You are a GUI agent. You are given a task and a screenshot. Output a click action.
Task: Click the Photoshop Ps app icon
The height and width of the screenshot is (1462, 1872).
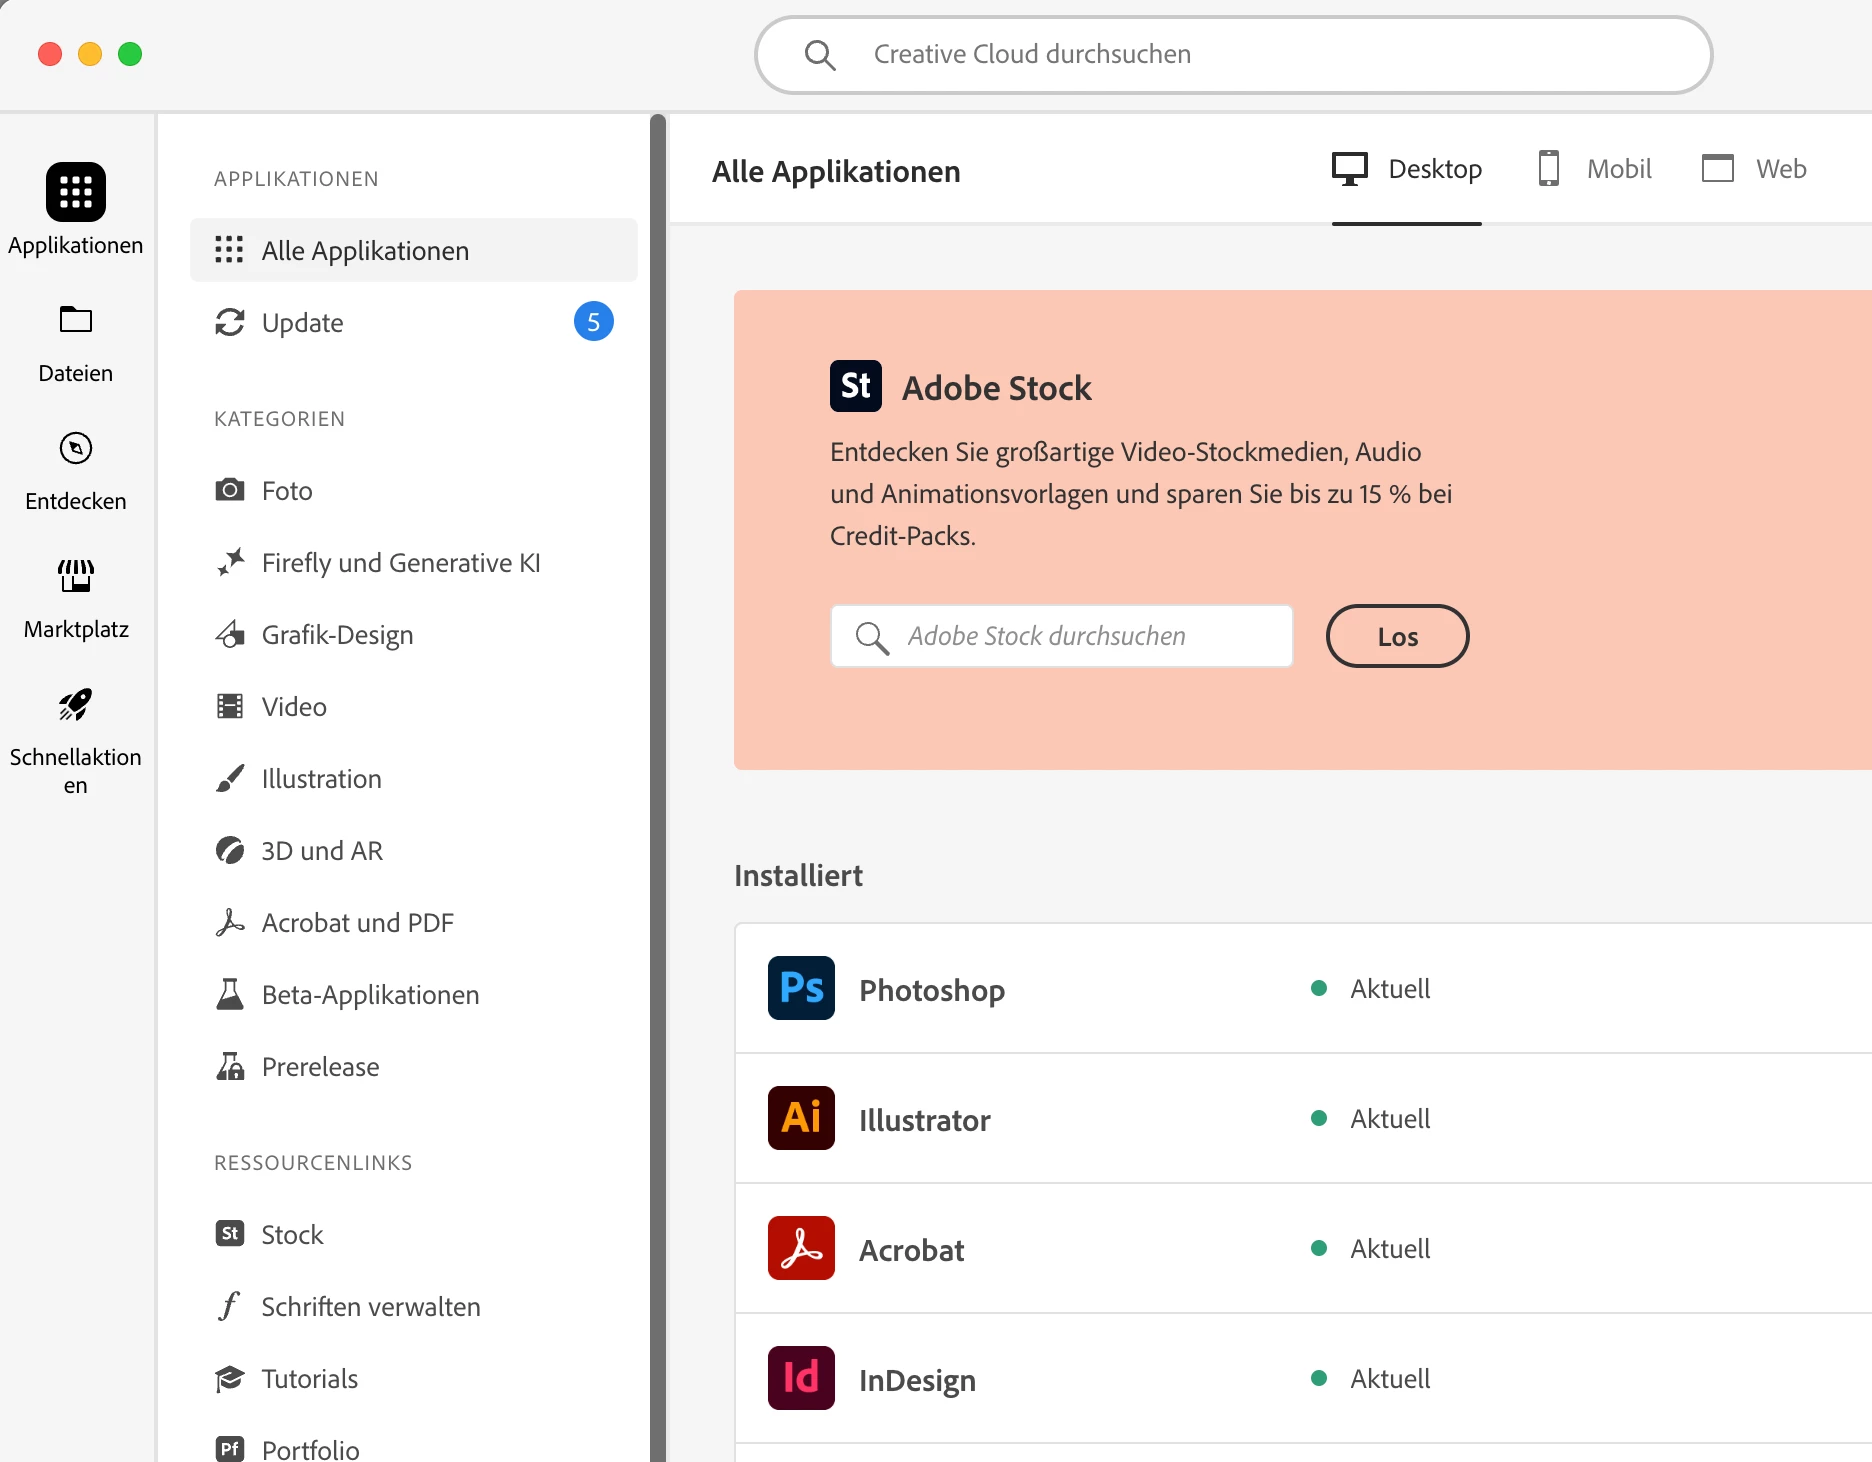pyautogui.click(x=801, y=988)
